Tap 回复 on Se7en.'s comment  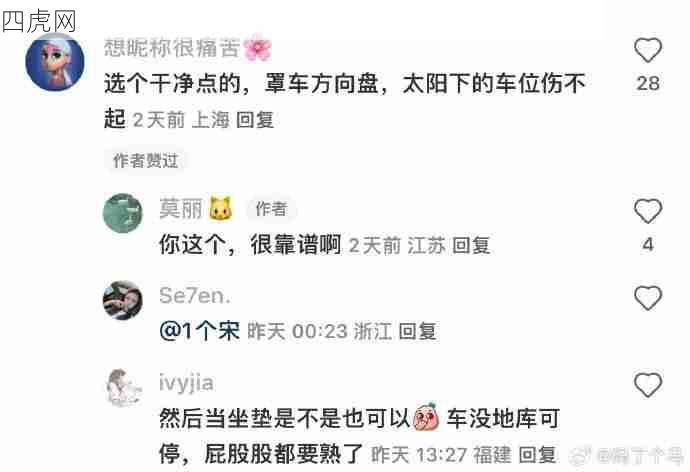tap(417, 331)
